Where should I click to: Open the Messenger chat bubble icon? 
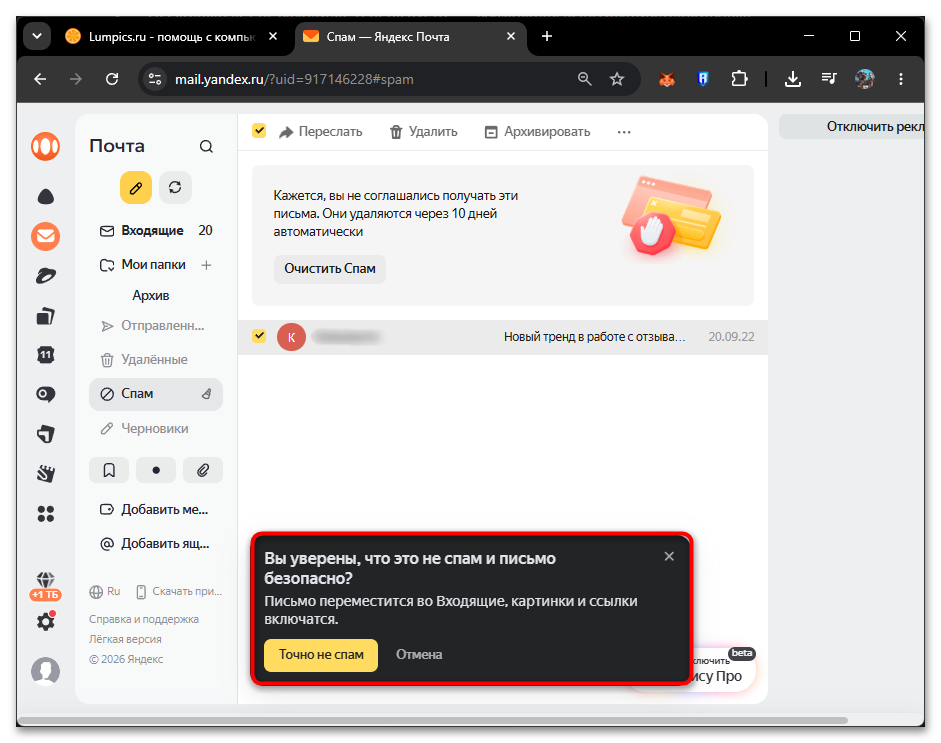coord(46,394)
